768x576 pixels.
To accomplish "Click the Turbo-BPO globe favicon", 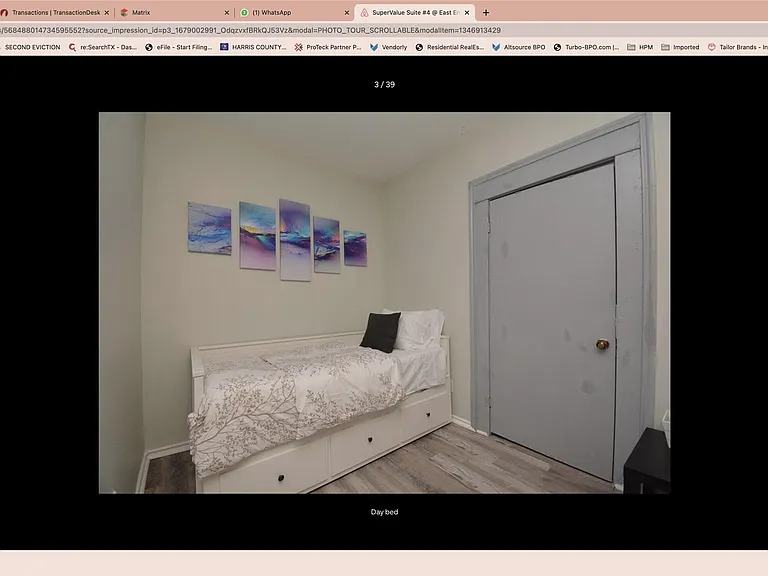I will [x=557, y=48].
